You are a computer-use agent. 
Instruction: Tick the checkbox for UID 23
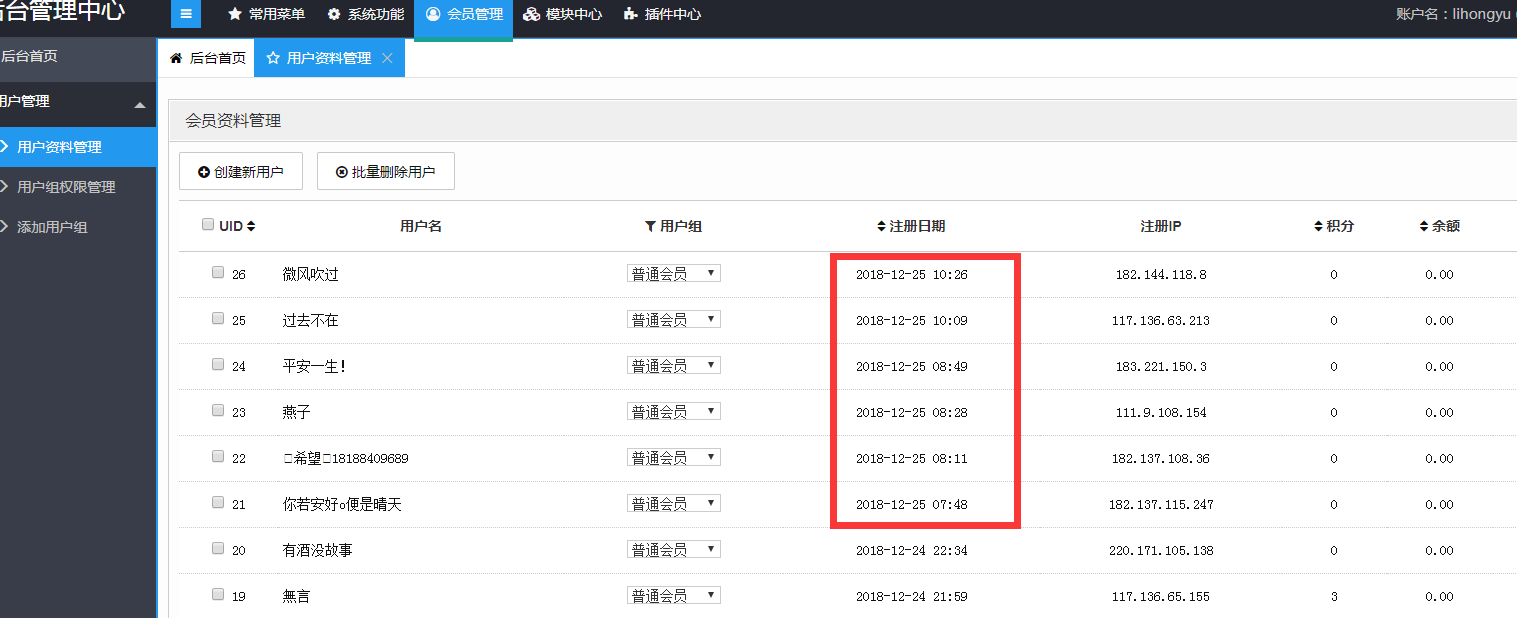[x=218, y=410]
